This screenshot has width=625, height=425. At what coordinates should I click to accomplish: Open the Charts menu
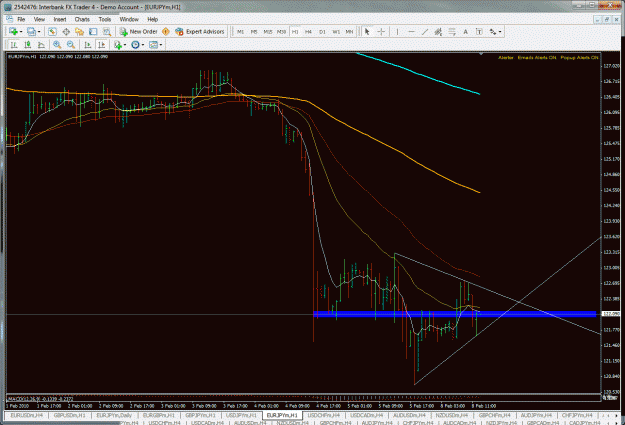(x=82, y=19)
